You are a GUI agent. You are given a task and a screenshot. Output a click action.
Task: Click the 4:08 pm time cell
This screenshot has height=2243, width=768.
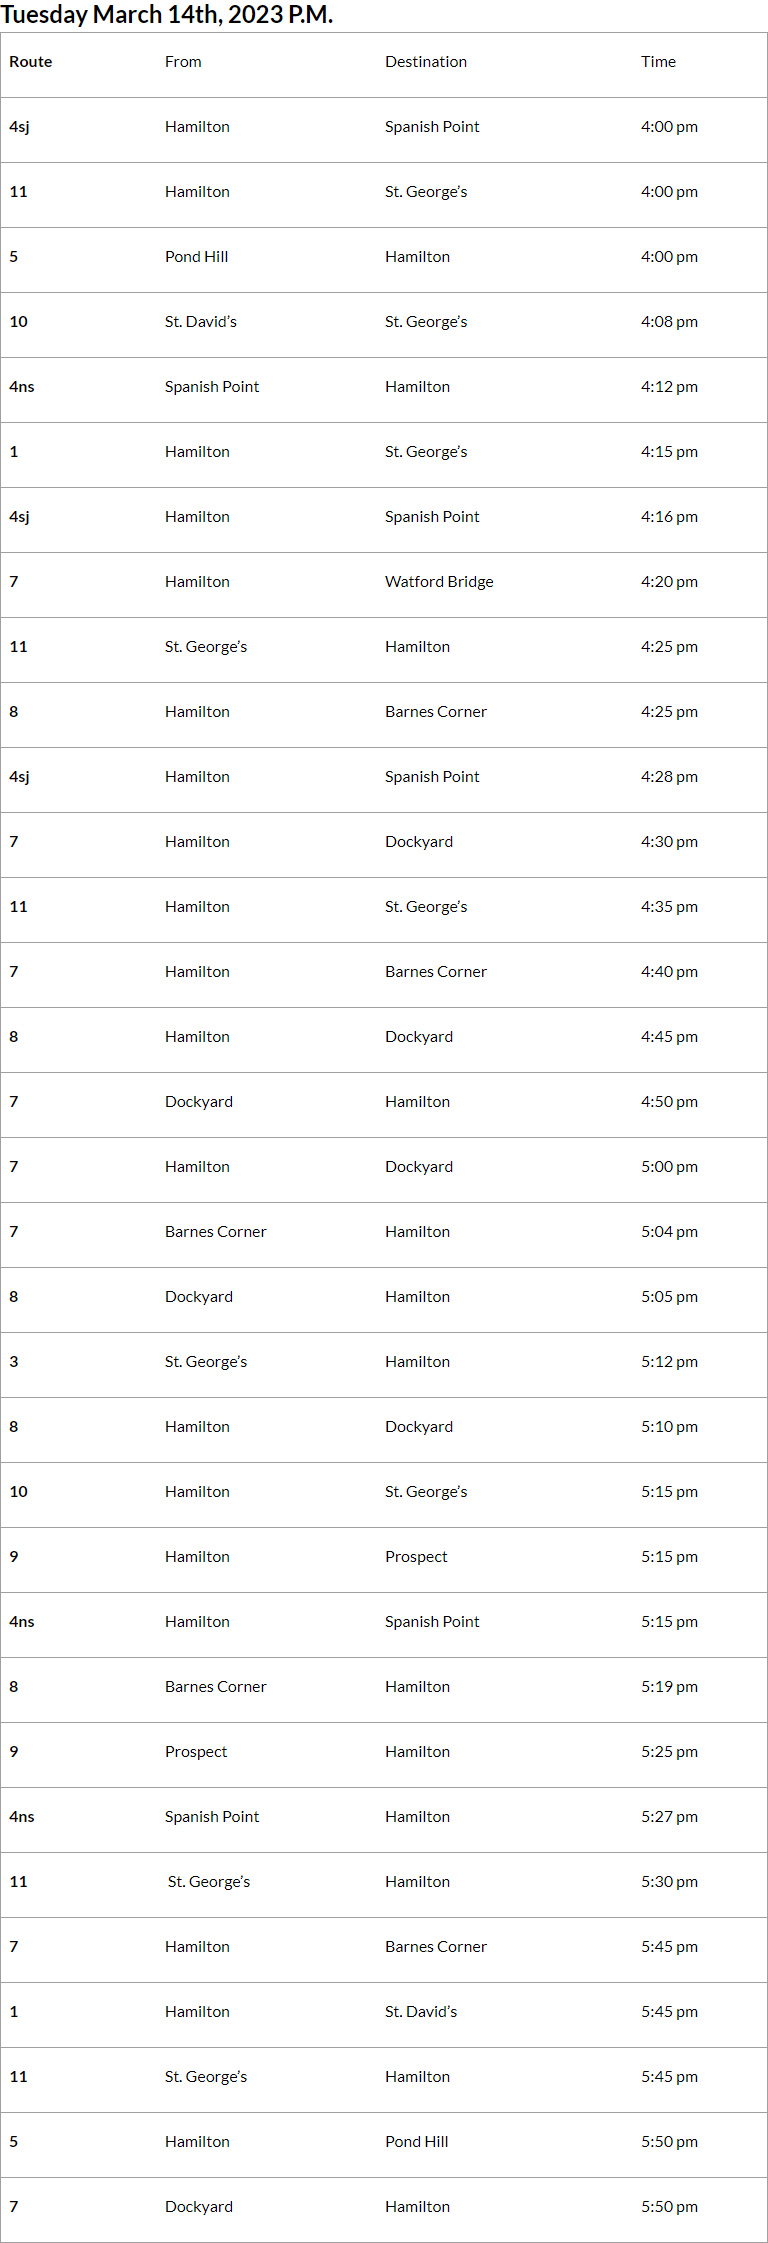click(x=669, y=322)
